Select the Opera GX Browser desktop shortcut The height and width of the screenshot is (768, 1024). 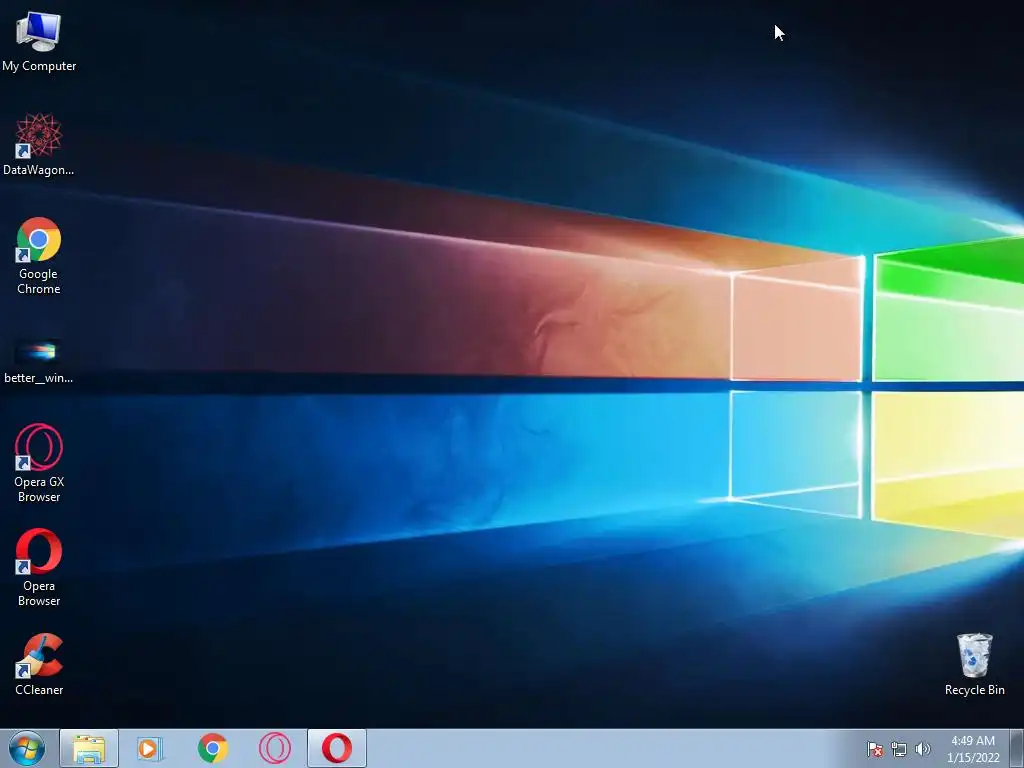(x=39, y=463)
